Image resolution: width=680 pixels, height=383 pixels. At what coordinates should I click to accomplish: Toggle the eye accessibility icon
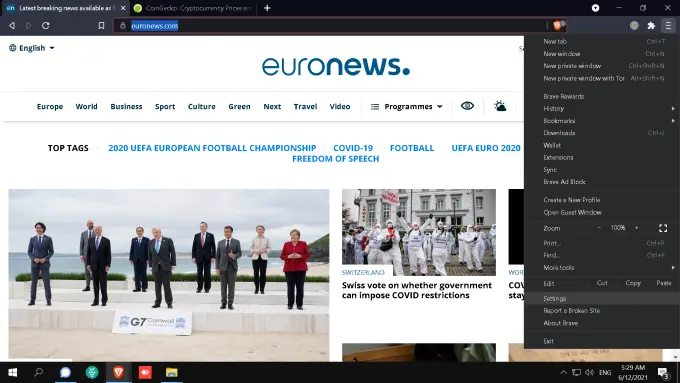tap(468, 106)
